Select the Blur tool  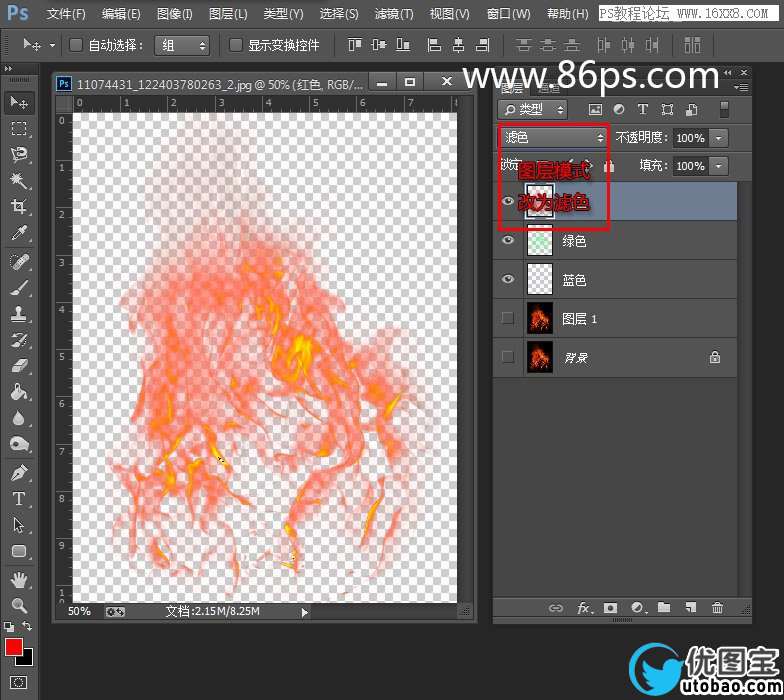click(x=19, y=418)
